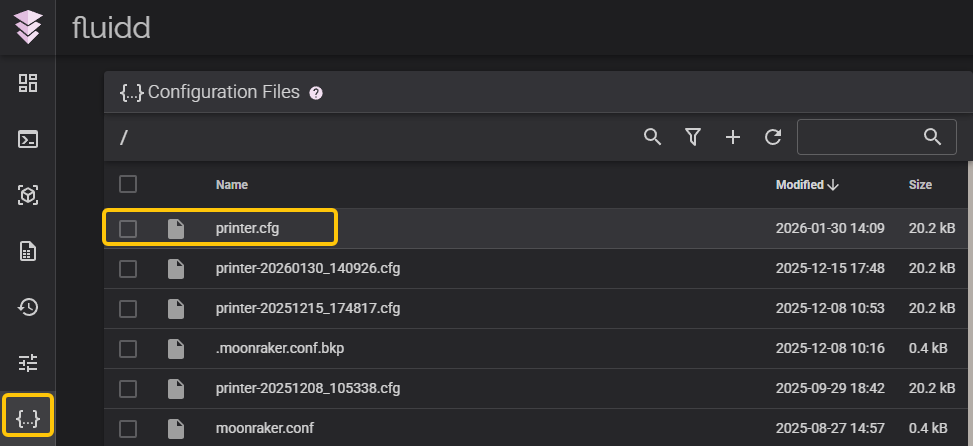Check the printer.cfg checkbox
The height and width of the screenshot is (446, 973).
point(128,229)
